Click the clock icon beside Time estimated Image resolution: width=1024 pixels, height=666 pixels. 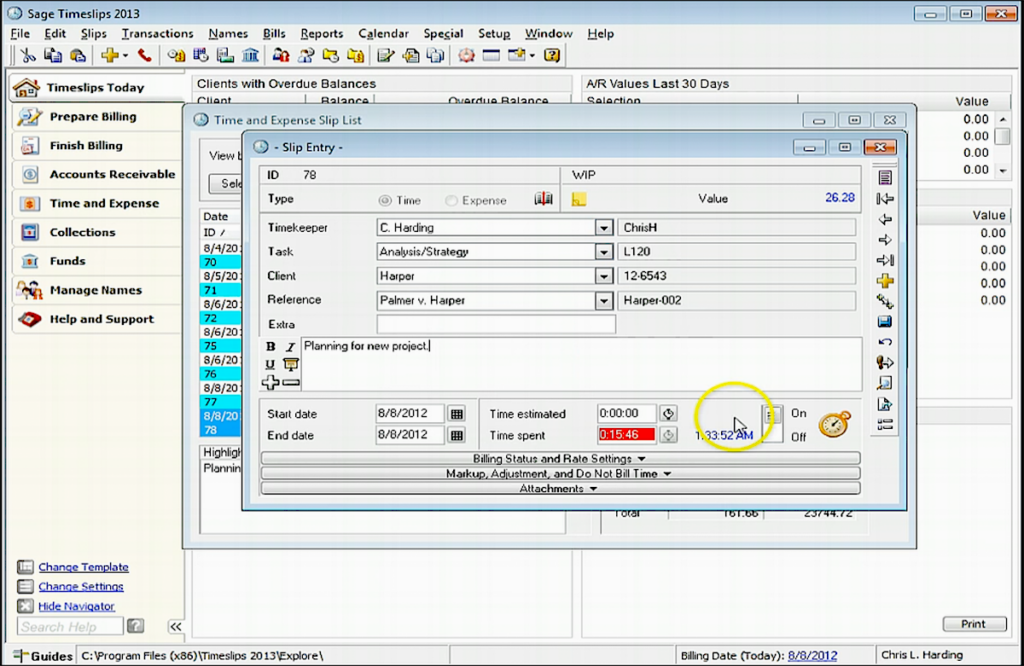667,413
